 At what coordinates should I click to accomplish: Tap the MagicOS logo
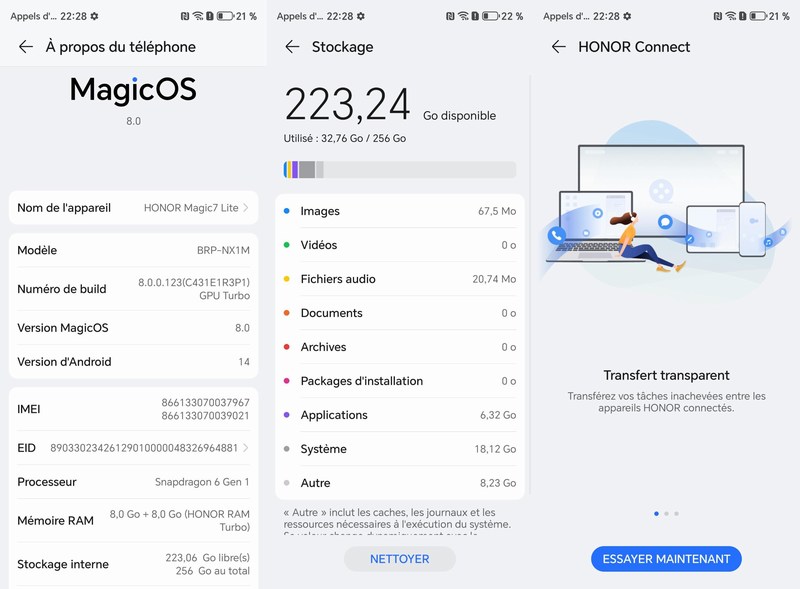pyautogui.click(x=133, y=90)
